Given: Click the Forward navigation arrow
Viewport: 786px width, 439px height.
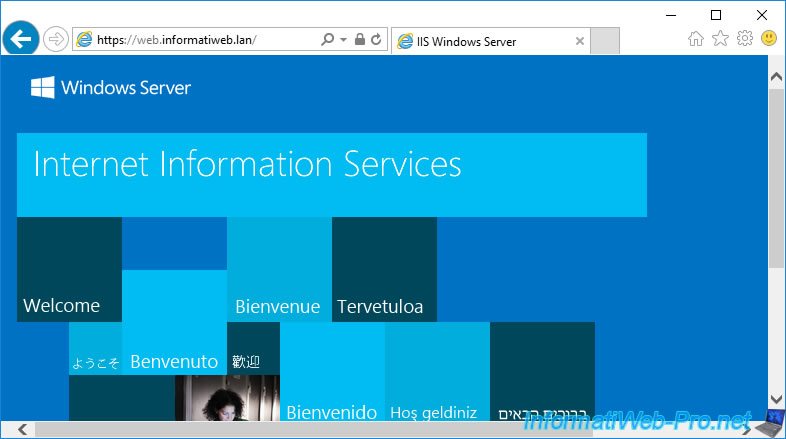Looking at the screenshot, I should 56,39.
